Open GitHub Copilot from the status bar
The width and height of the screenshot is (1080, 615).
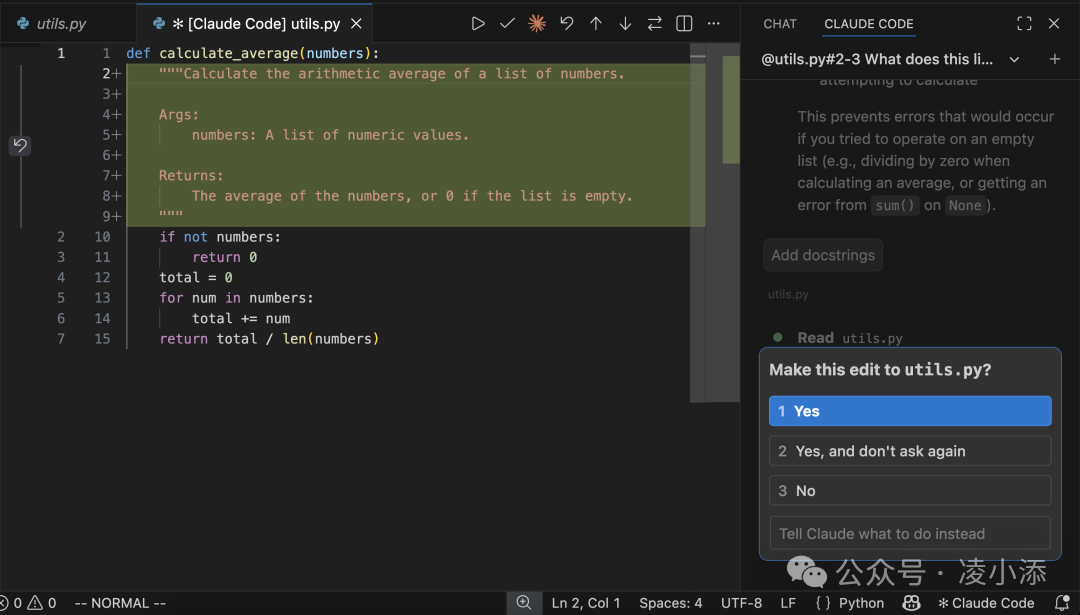(910, 603)
